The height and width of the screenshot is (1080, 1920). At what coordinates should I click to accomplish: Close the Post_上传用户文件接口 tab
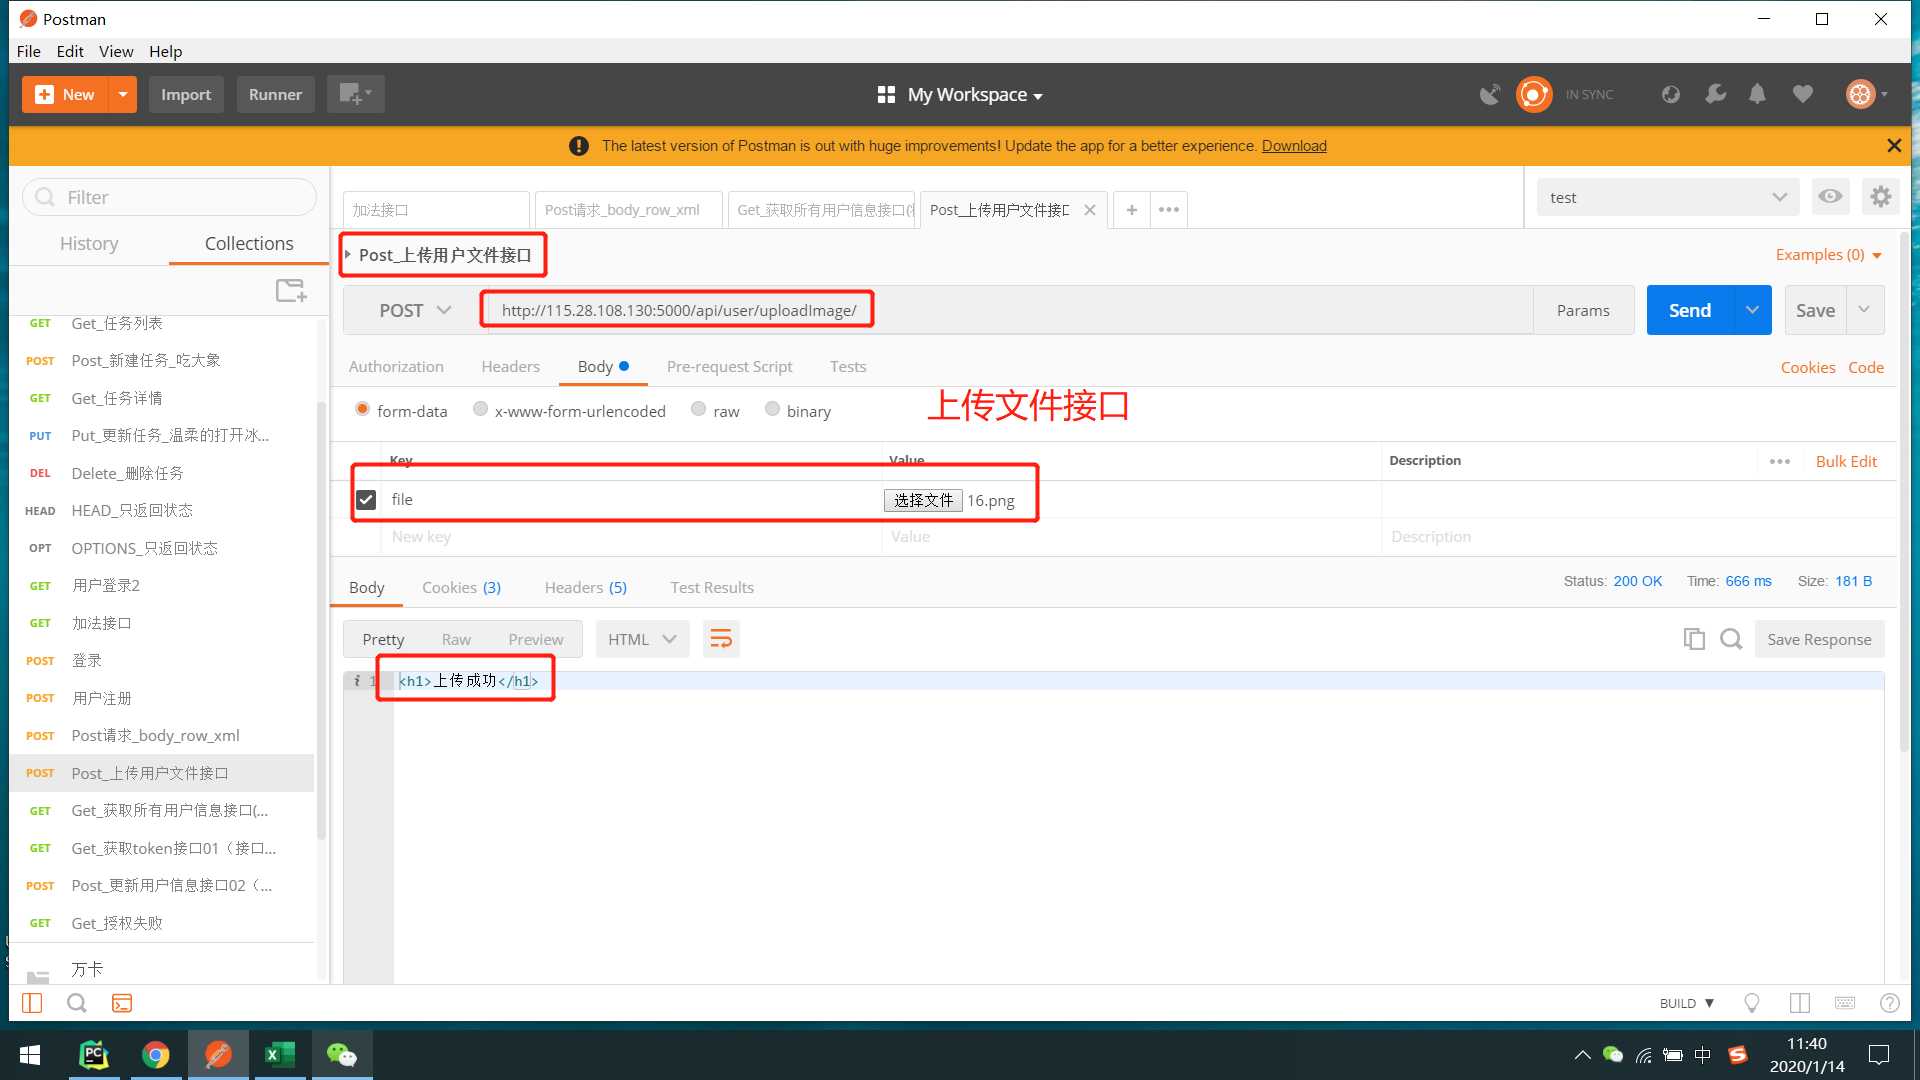point(1090,210)
